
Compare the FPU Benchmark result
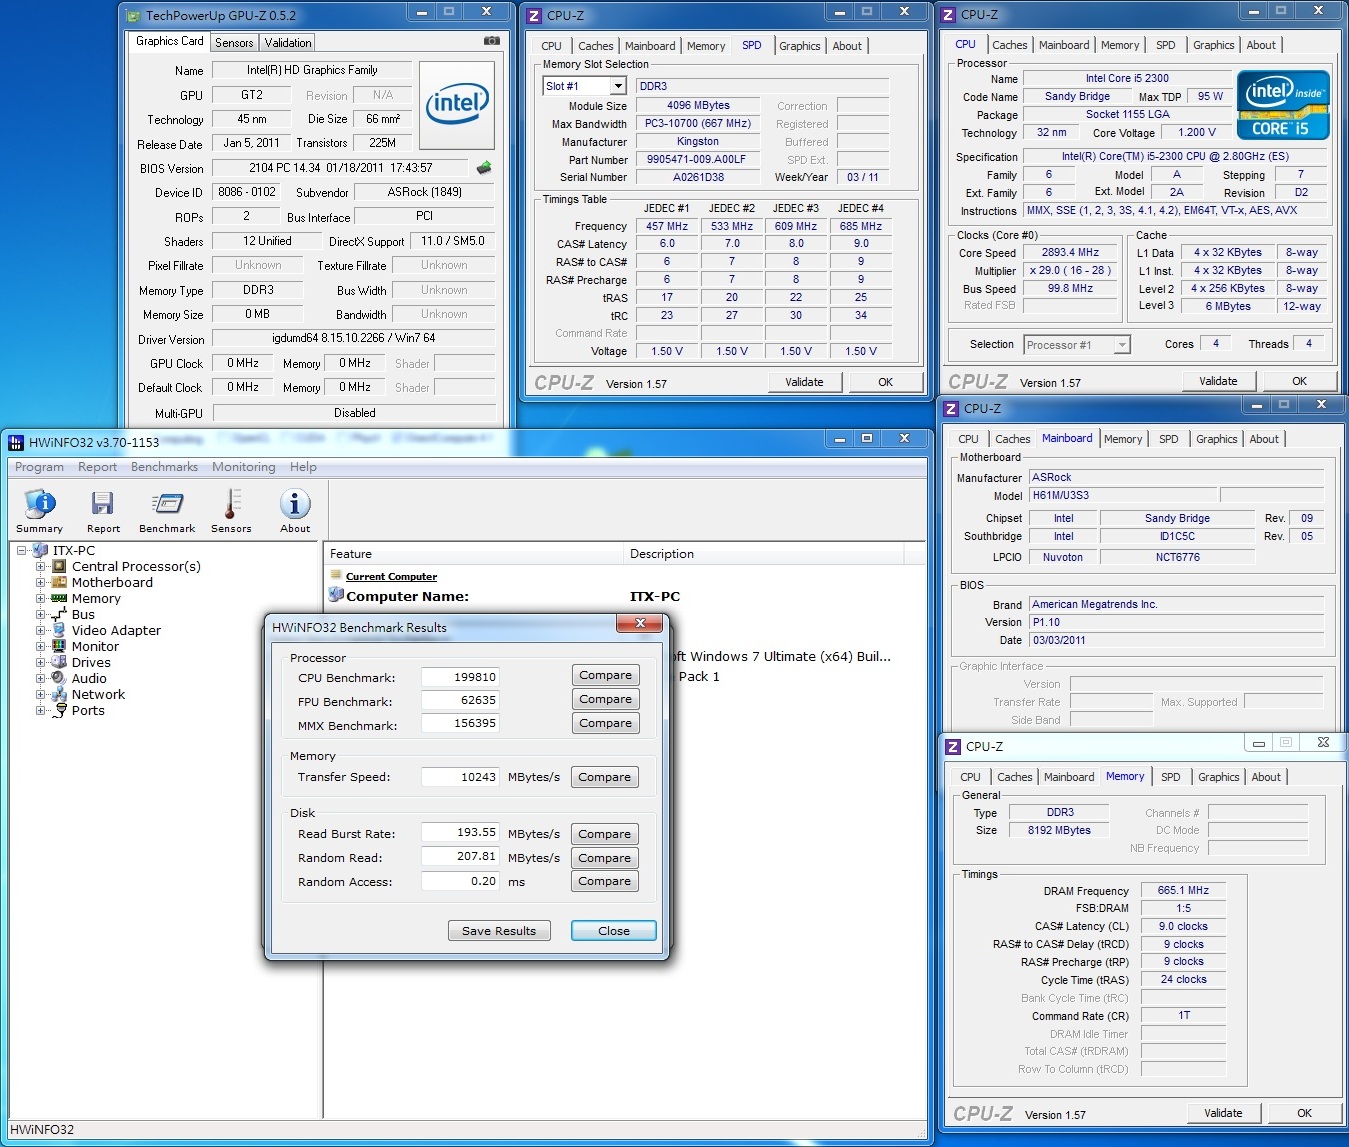point(606,699)
